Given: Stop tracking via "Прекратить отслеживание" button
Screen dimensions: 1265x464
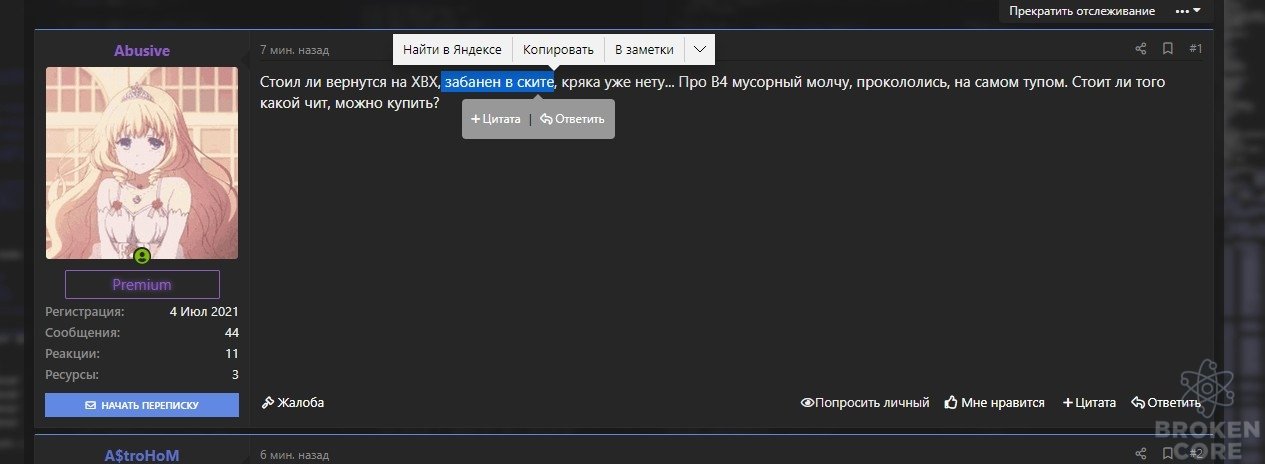Looking at the screenshot, I should [1081, 11].
